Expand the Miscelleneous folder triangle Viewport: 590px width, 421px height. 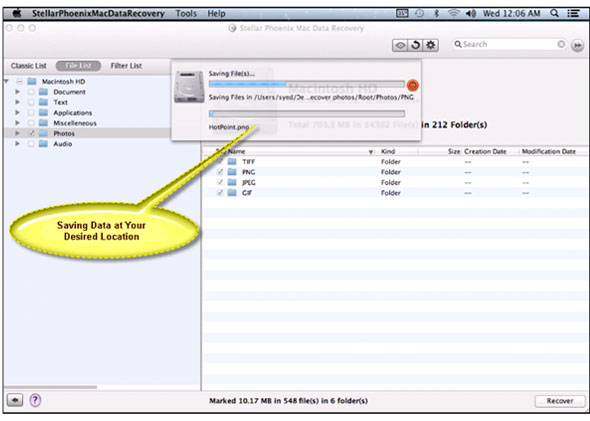point(17,123)
